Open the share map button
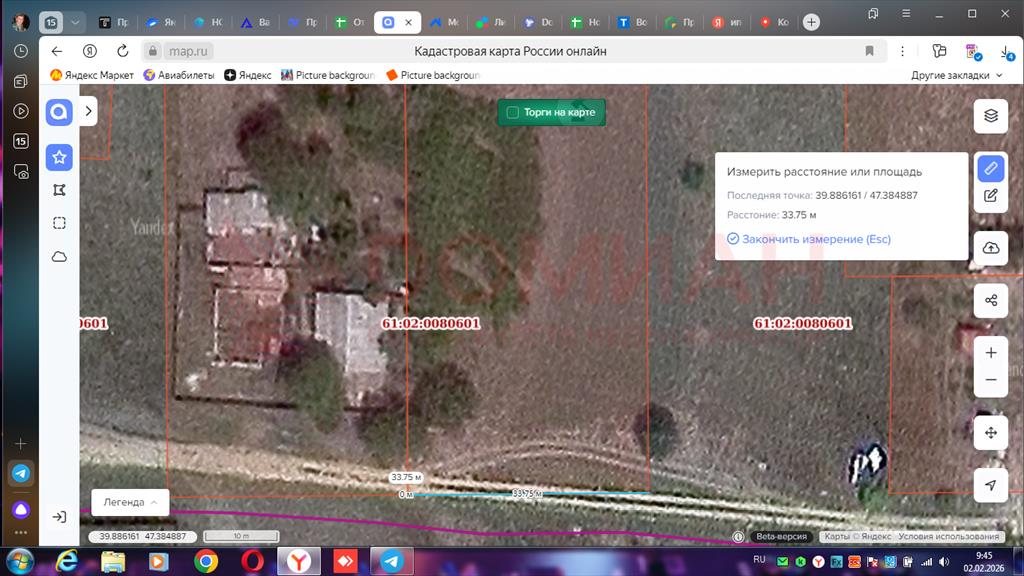 (x=990, y=300)
